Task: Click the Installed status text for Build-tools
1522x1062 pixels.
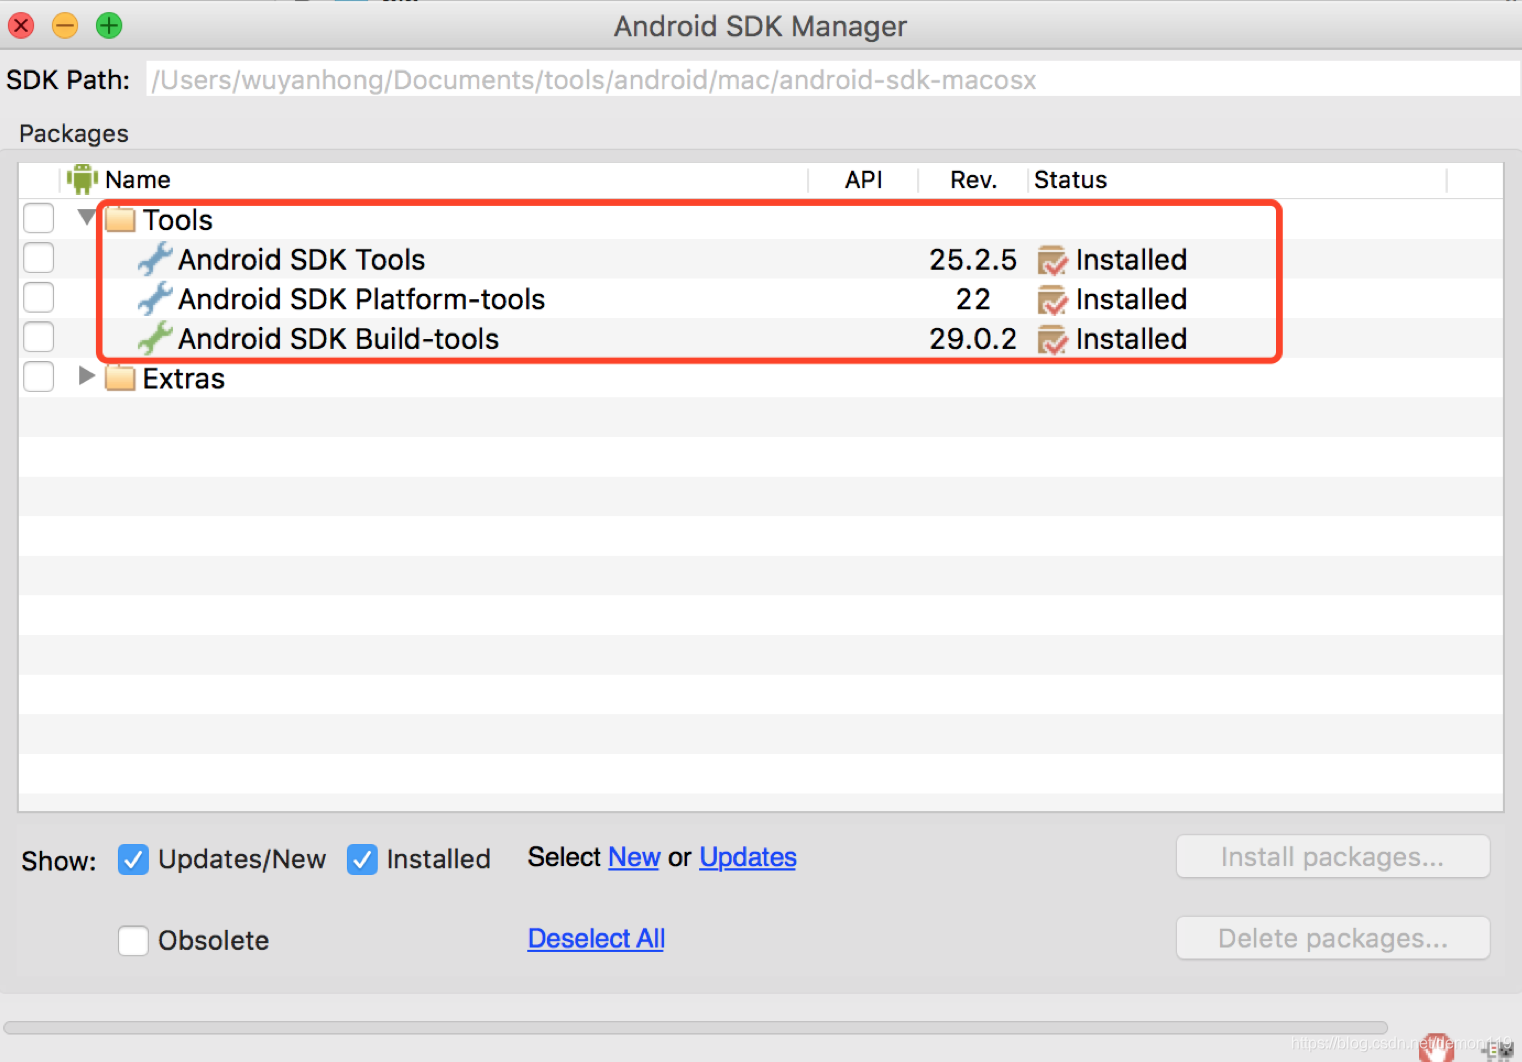Action: point(1132,340)
